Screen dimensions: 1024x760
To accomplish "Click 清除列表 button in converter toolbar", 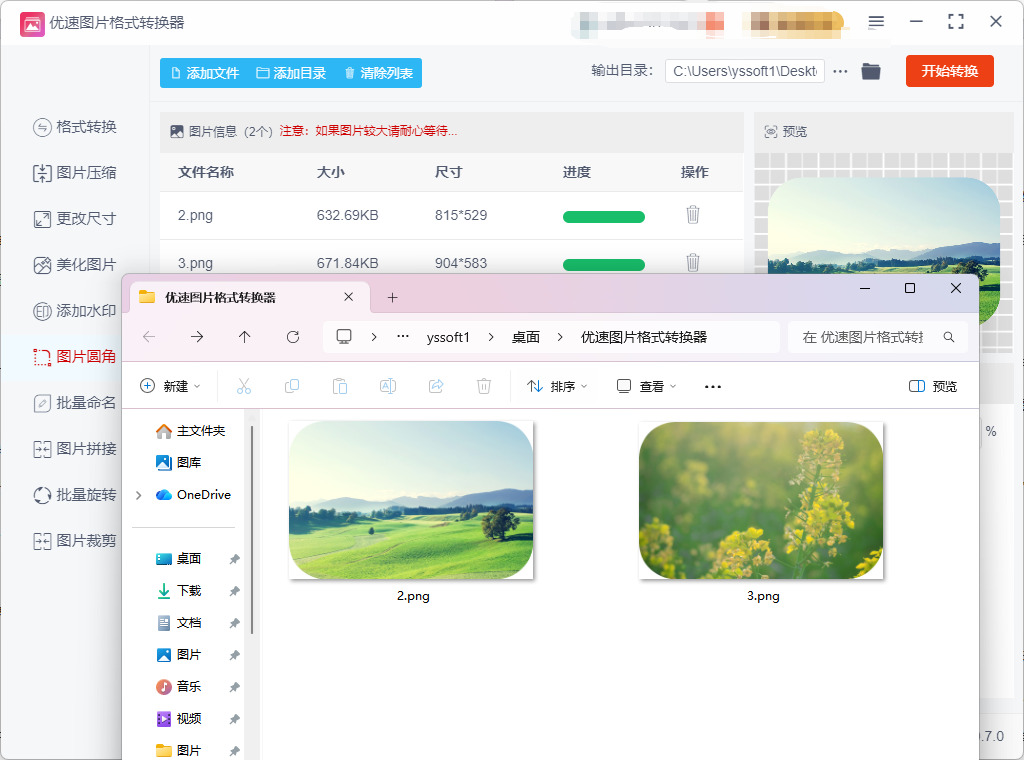I will [x=379, y=73].
